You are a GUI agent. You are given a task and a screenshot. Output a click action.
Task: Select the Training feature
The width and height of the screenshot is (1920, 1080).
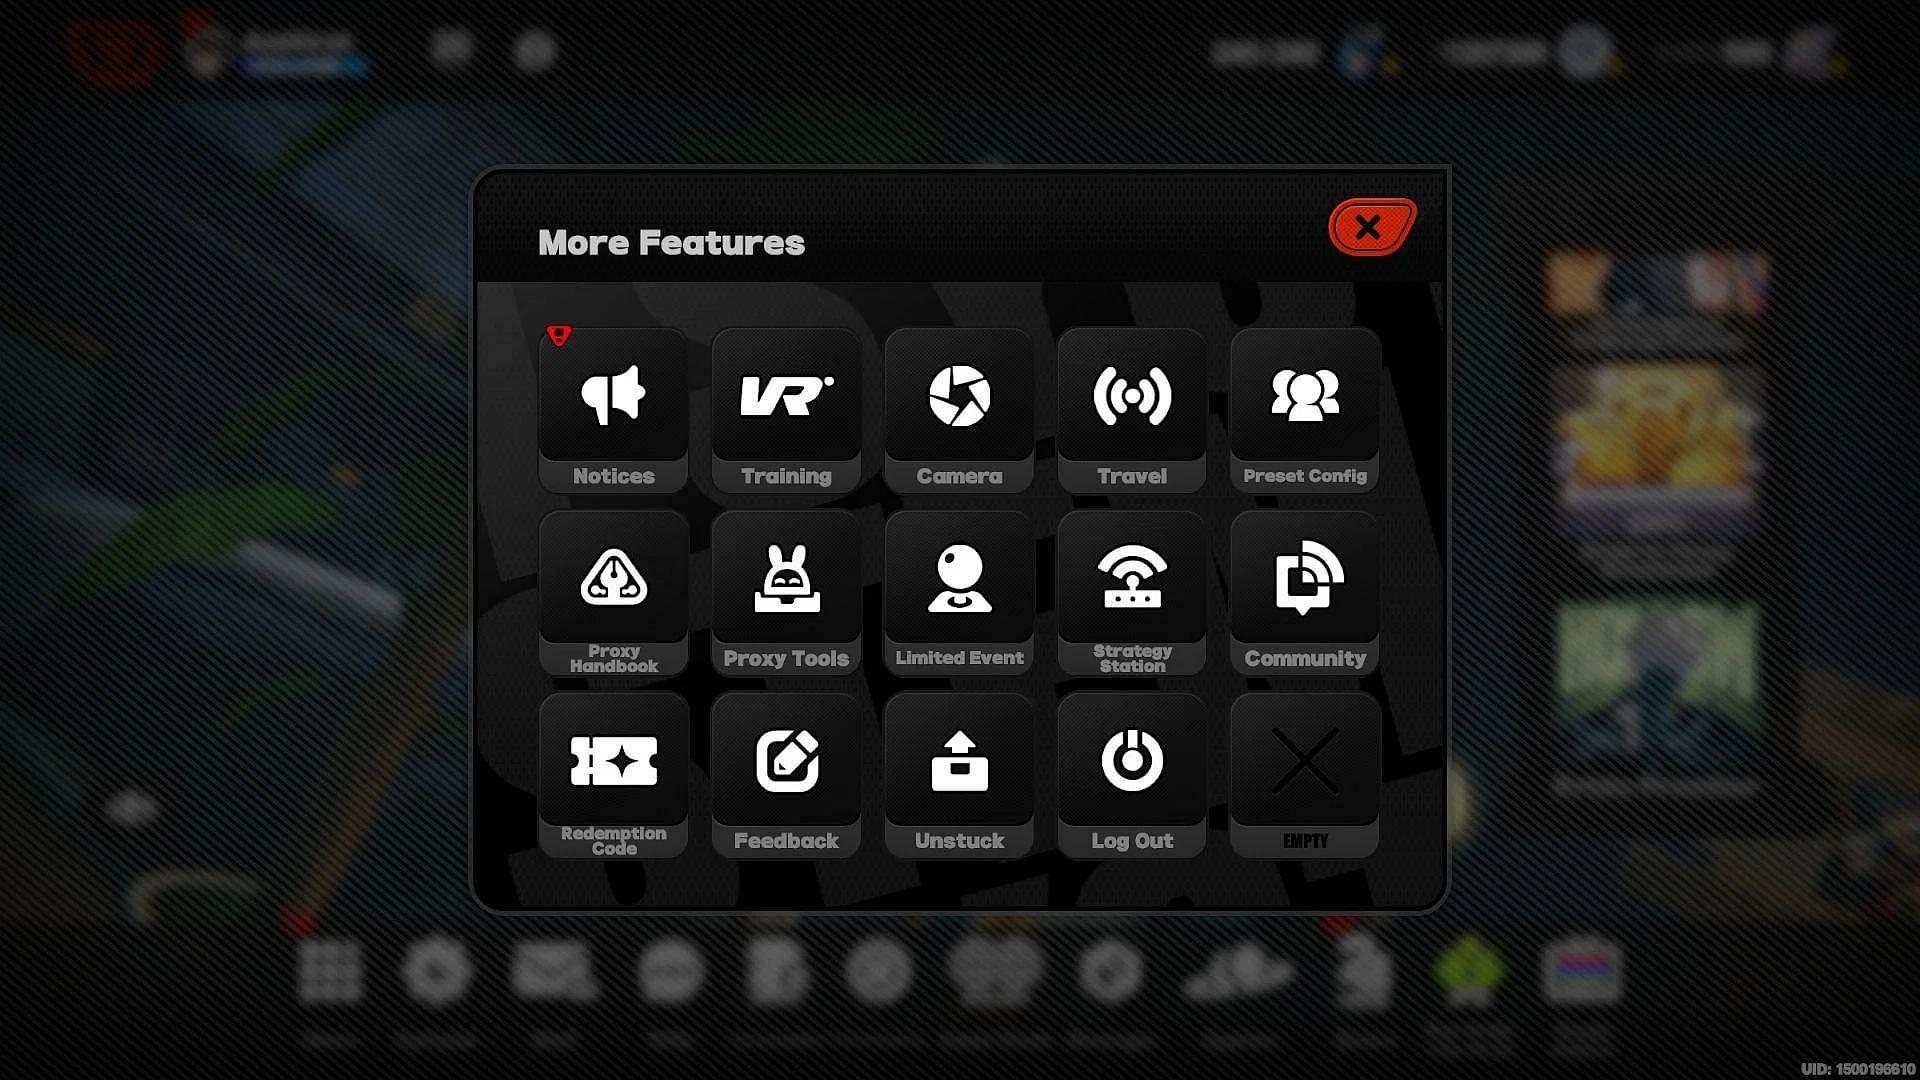pyautogui.click(x=787, y=409)
